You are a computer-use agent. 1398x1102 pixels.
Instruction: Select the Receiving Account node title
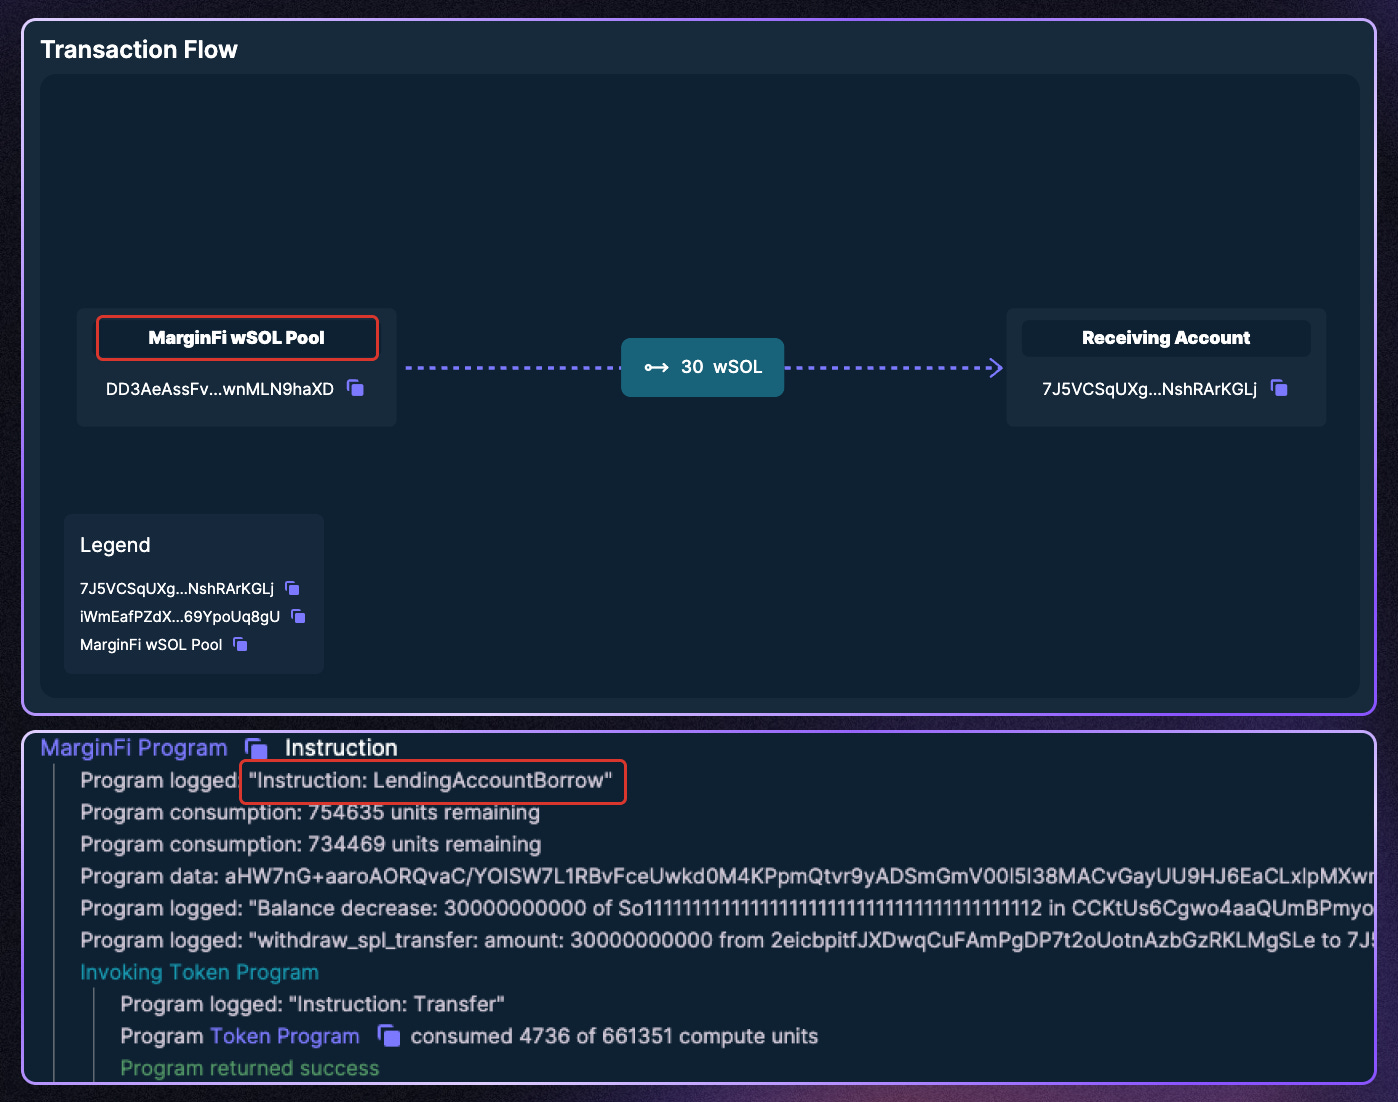(1166, 338)
